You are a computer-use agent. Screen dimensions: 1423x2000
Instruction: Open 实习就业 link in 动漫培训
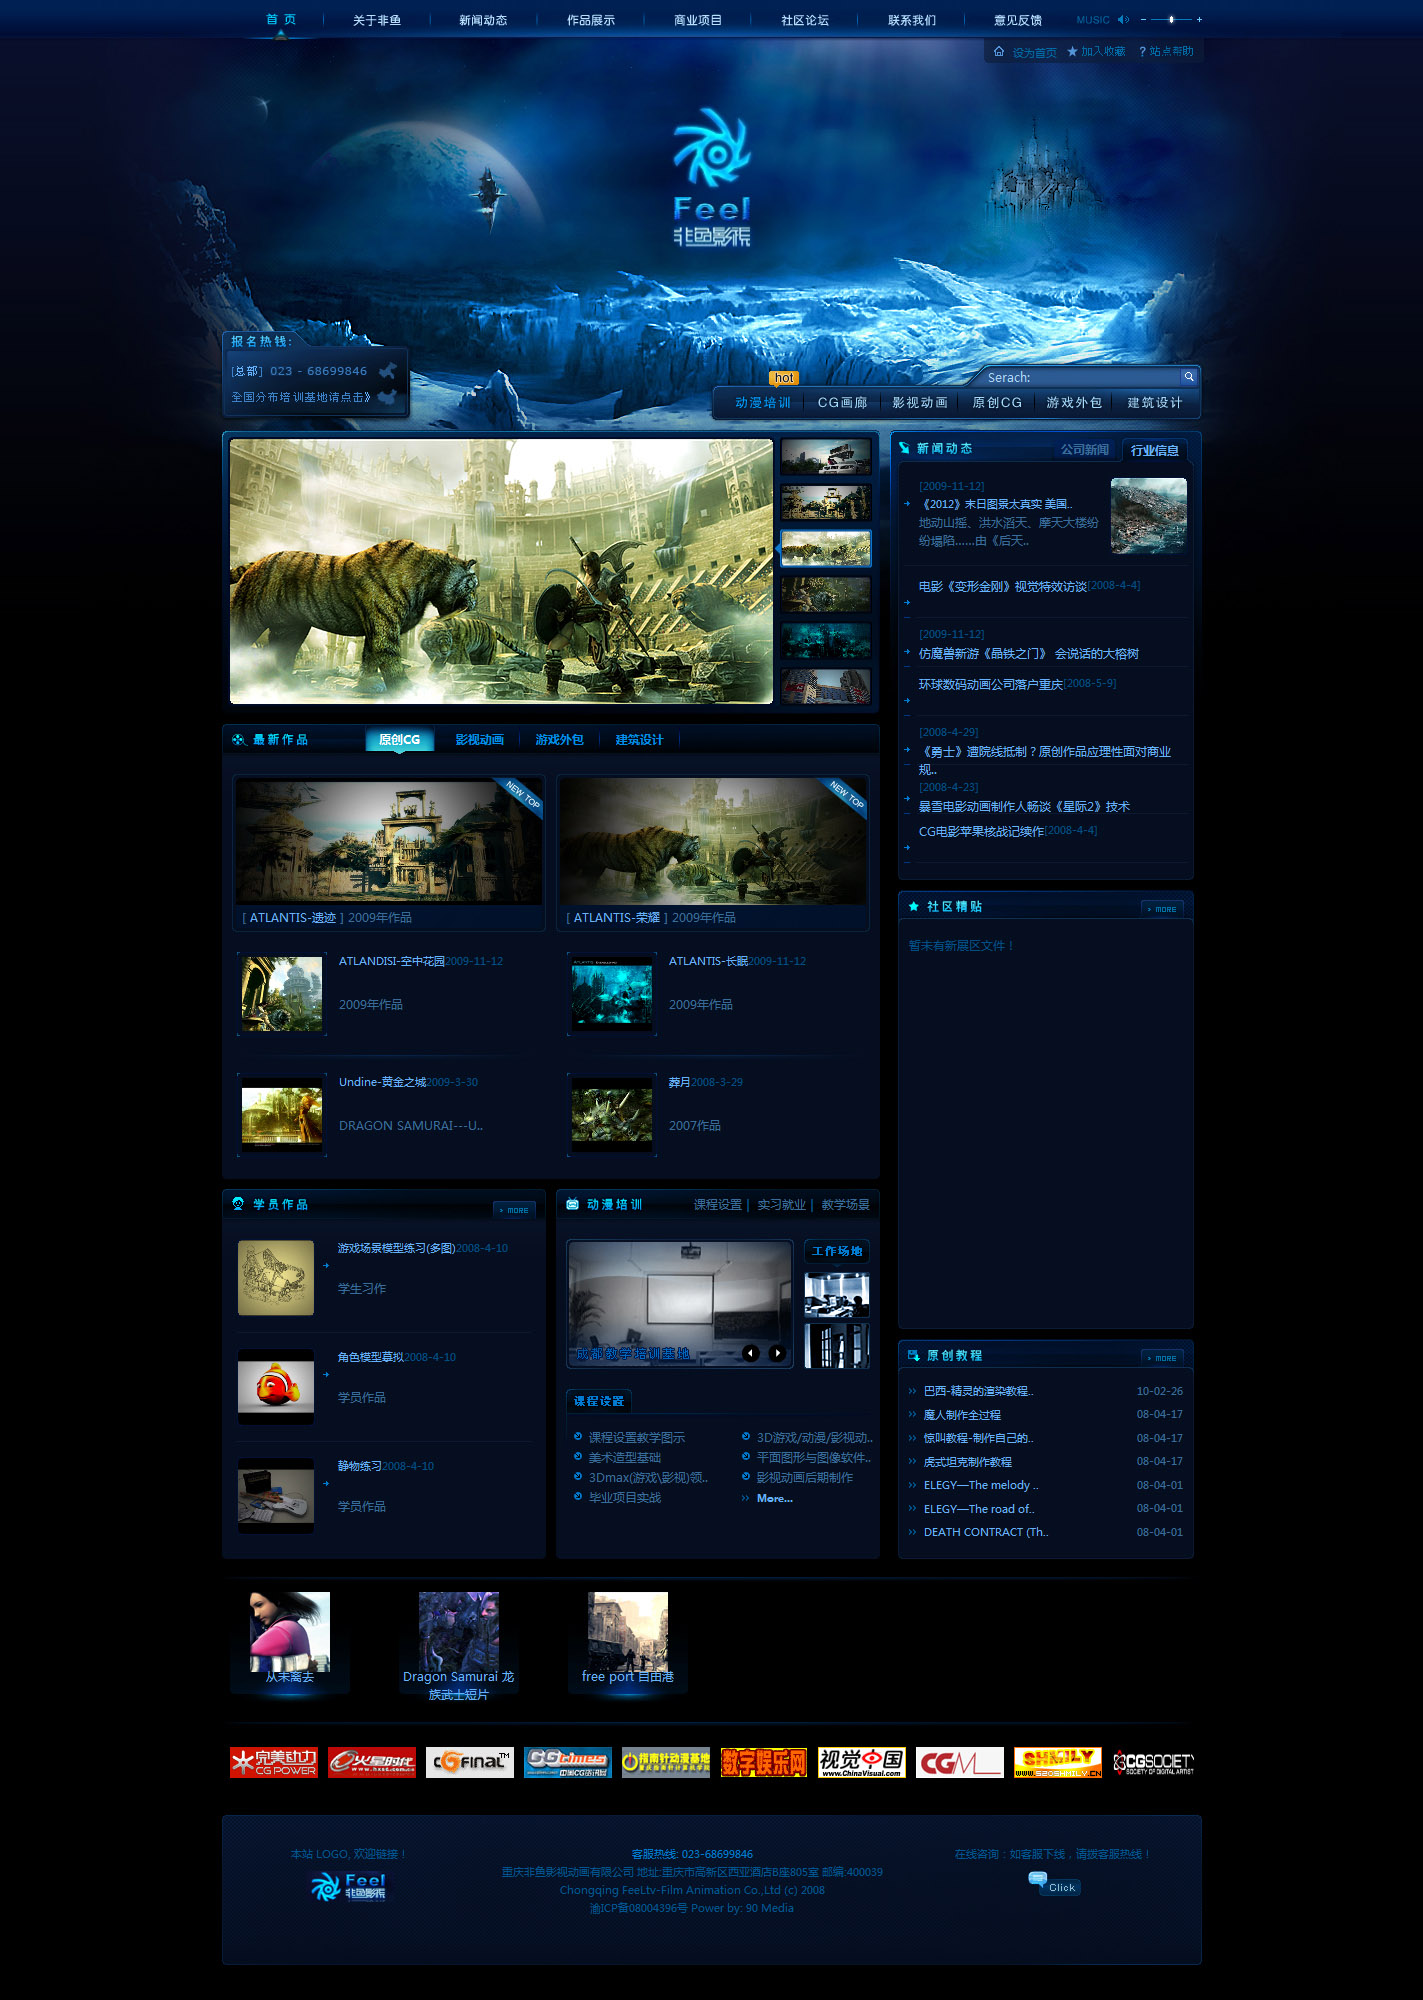pyautogui.click(x=781, y=1205)
